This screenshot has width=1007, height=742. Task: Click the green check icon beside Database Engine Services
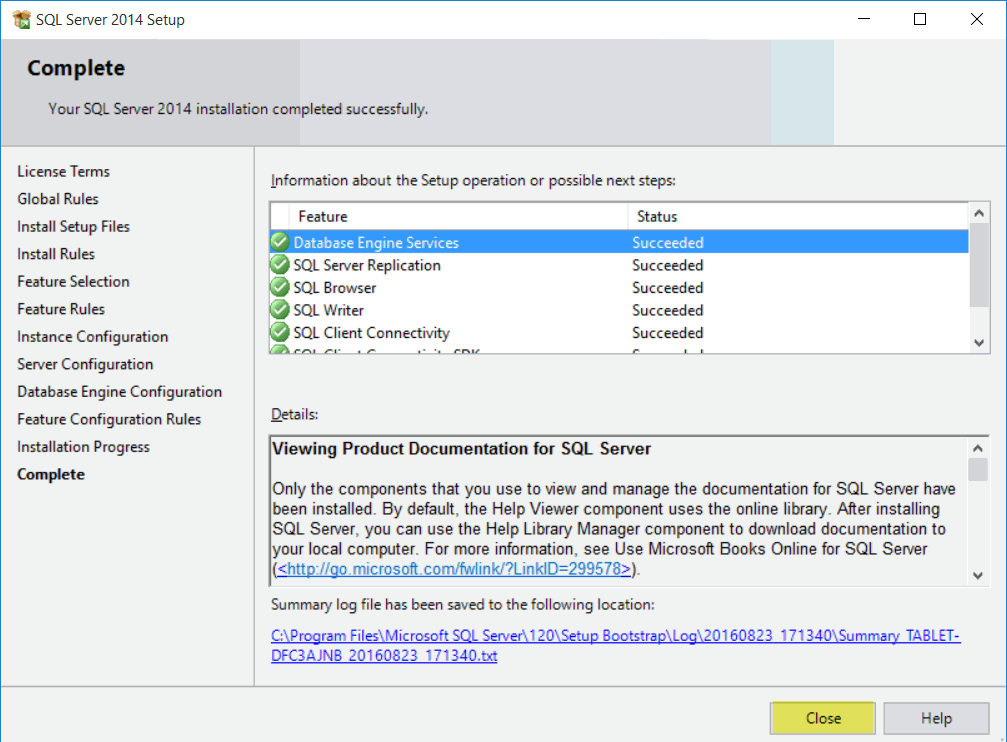click(x=279, y=242)
